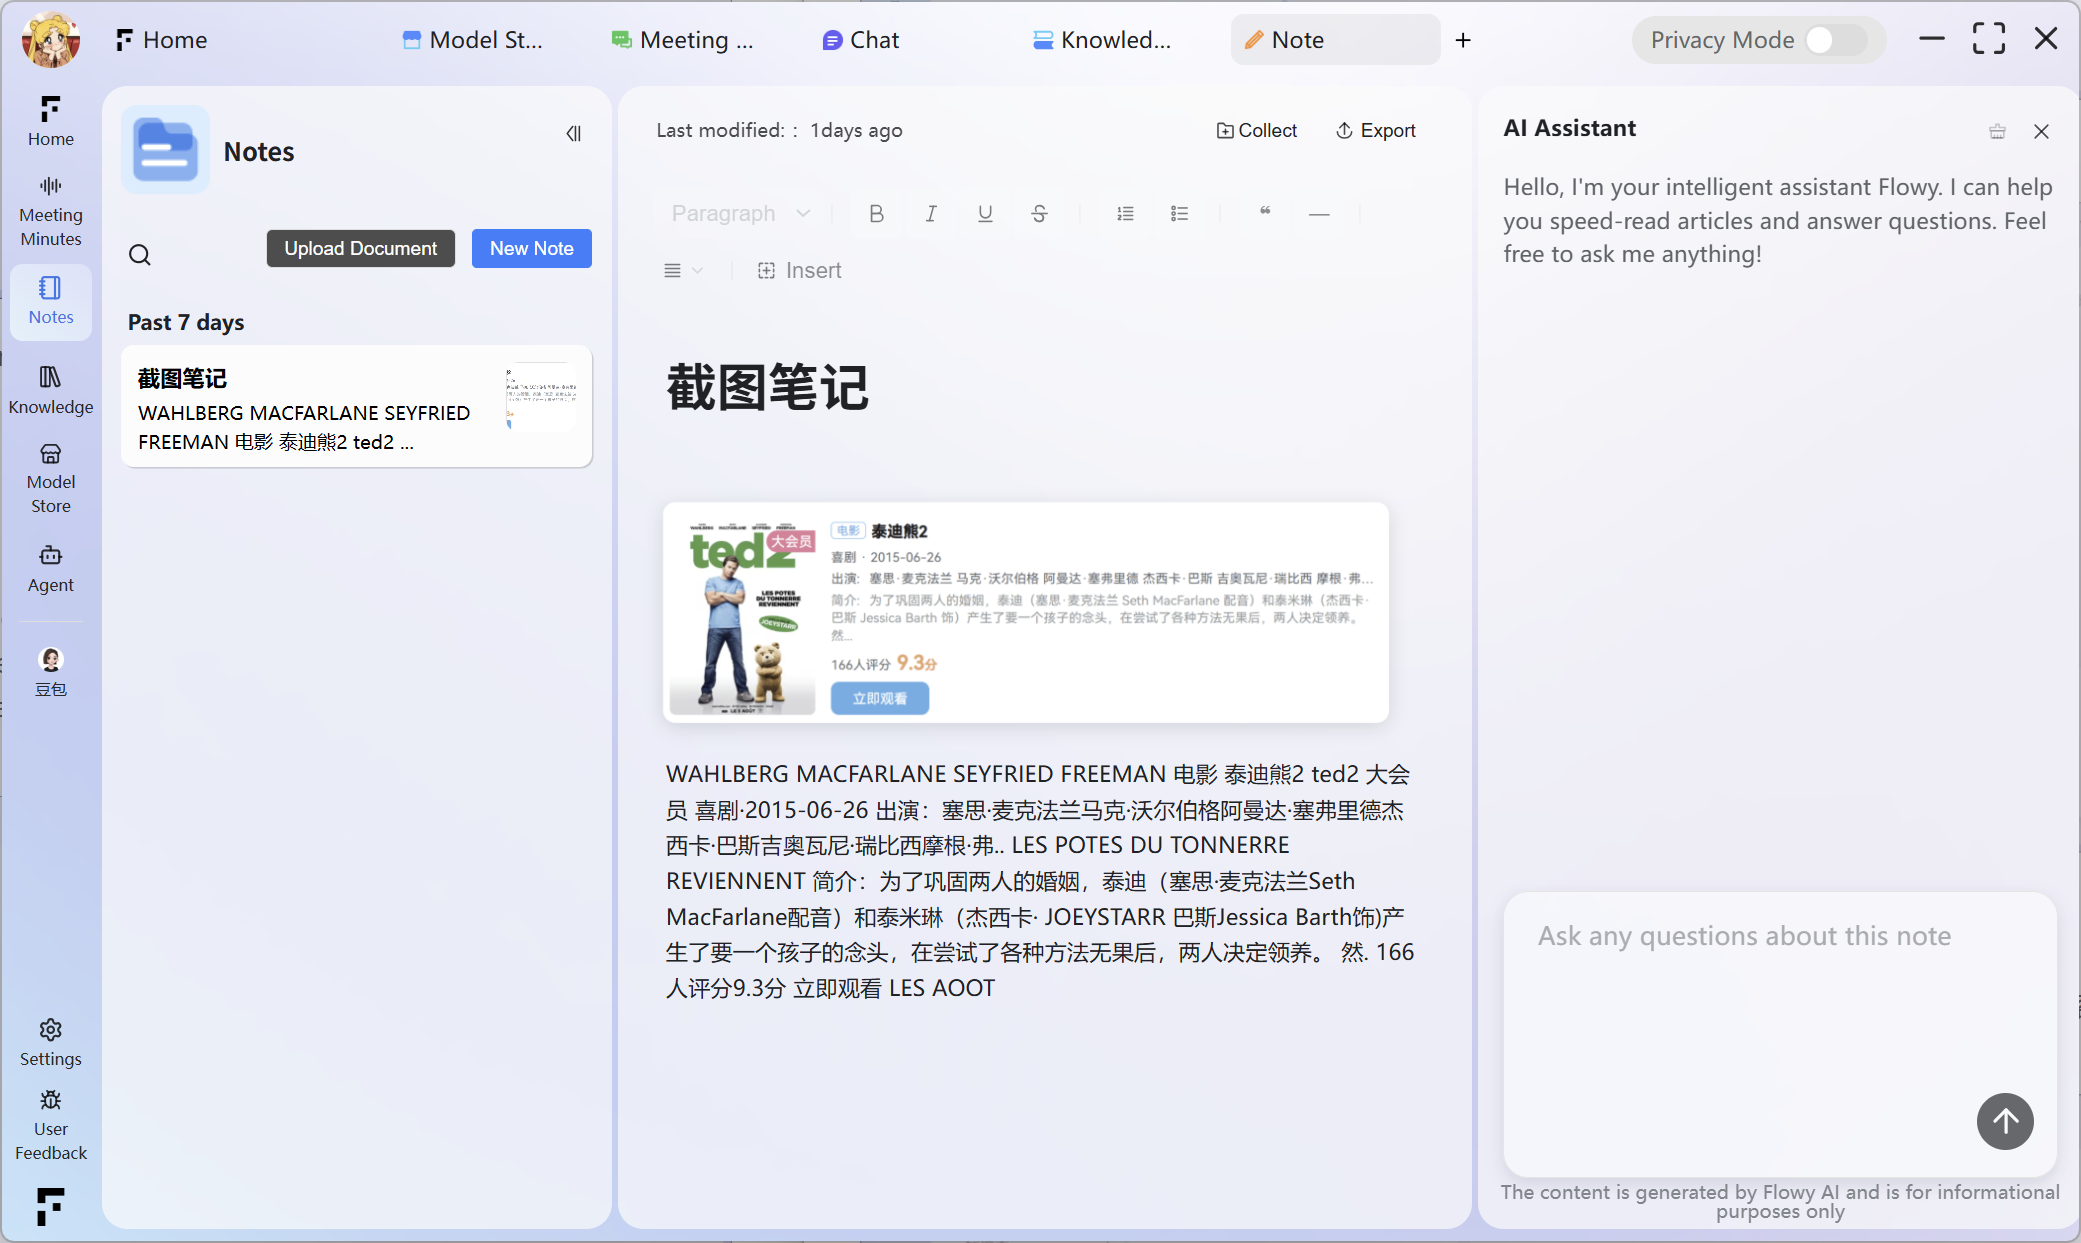Screen dimensions: 2081x1243
Task: Open the Knowledge section in sidebar
Action: tap(50, 388)
